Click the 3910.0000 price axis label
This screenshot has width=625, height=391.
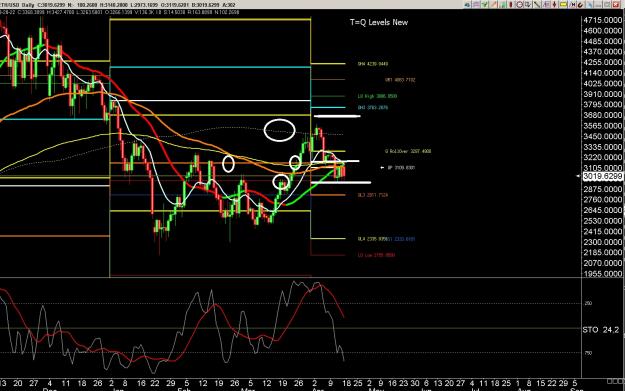[x=602, y=94]
